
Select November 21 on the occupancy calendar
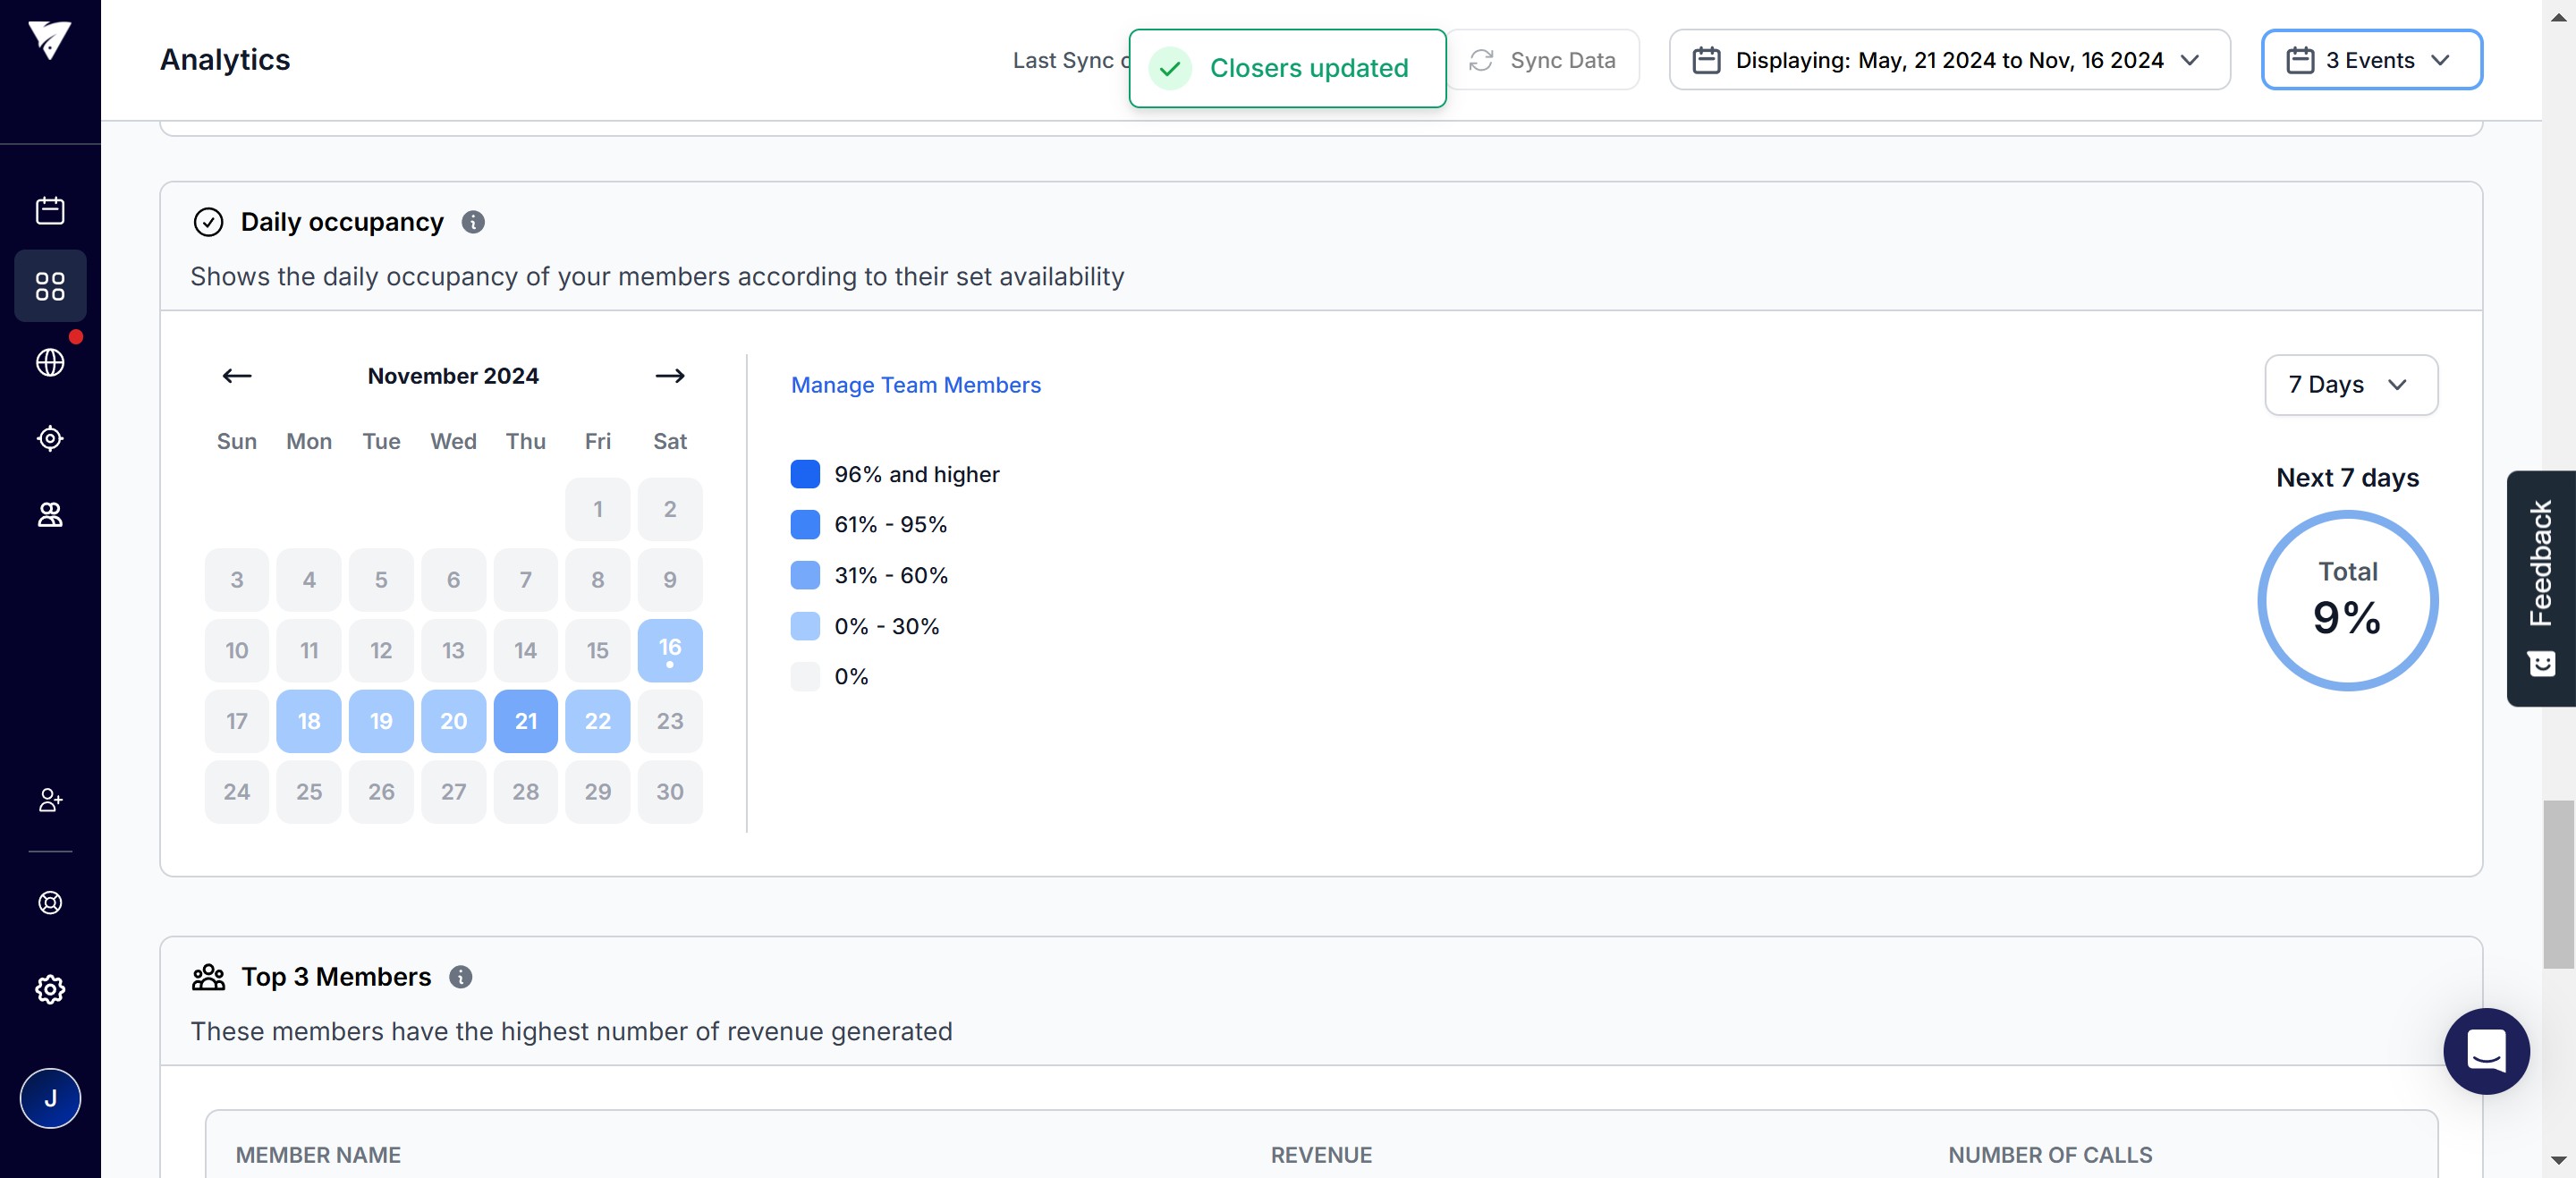click(x=525, y=721)
